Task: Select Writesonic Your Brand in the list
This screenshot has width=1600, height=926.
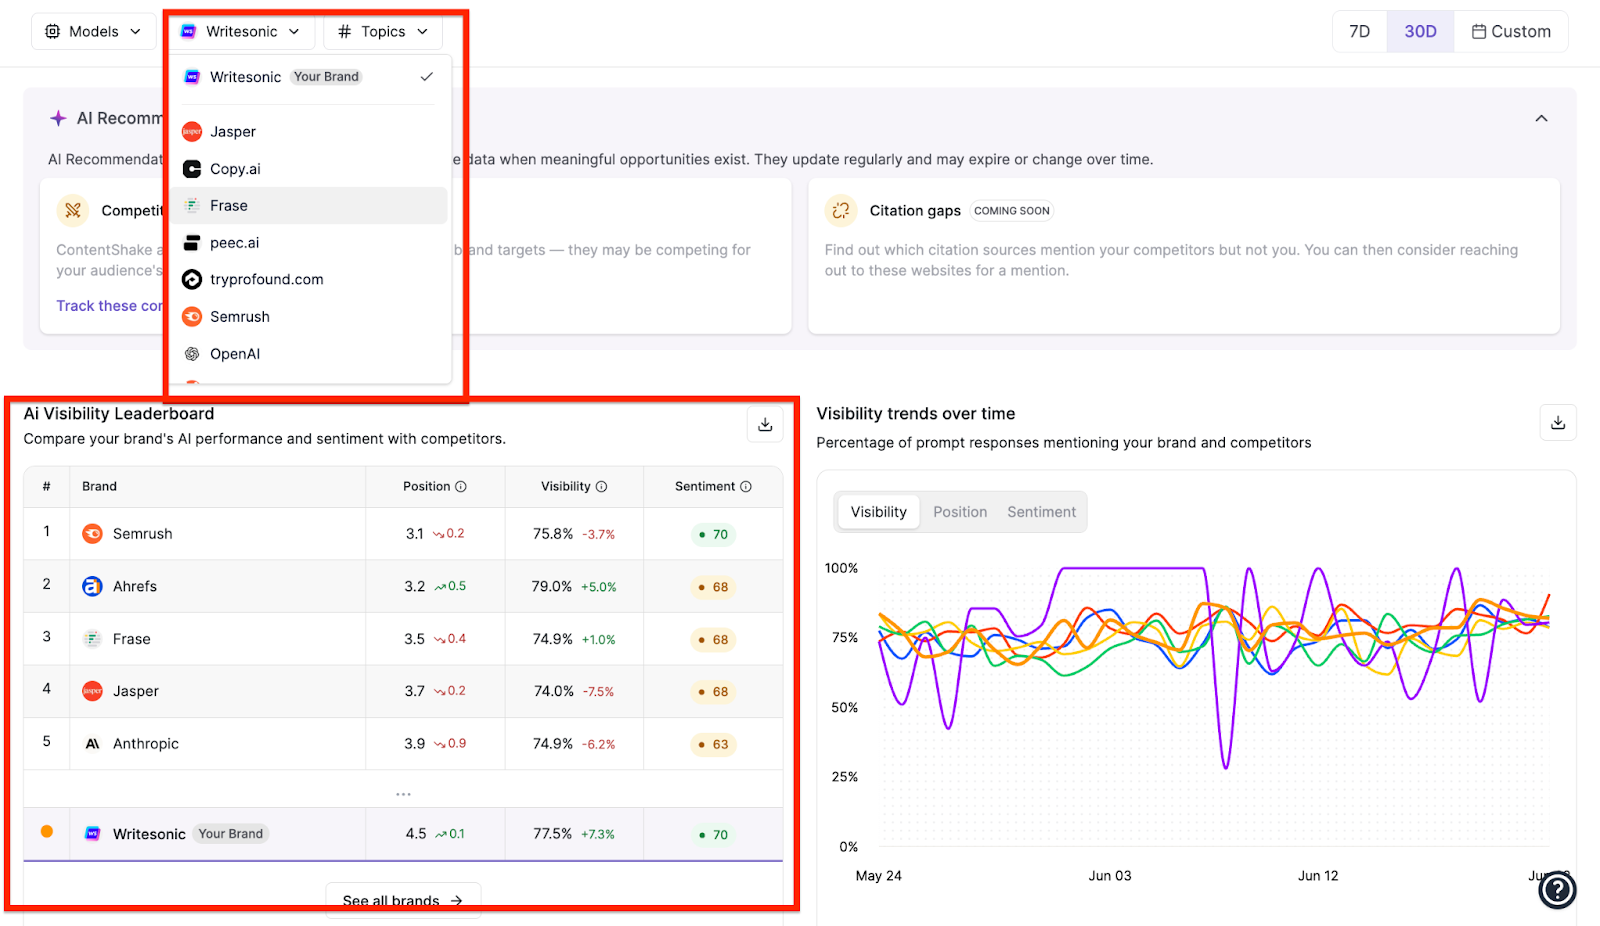Action: point(309,77)
